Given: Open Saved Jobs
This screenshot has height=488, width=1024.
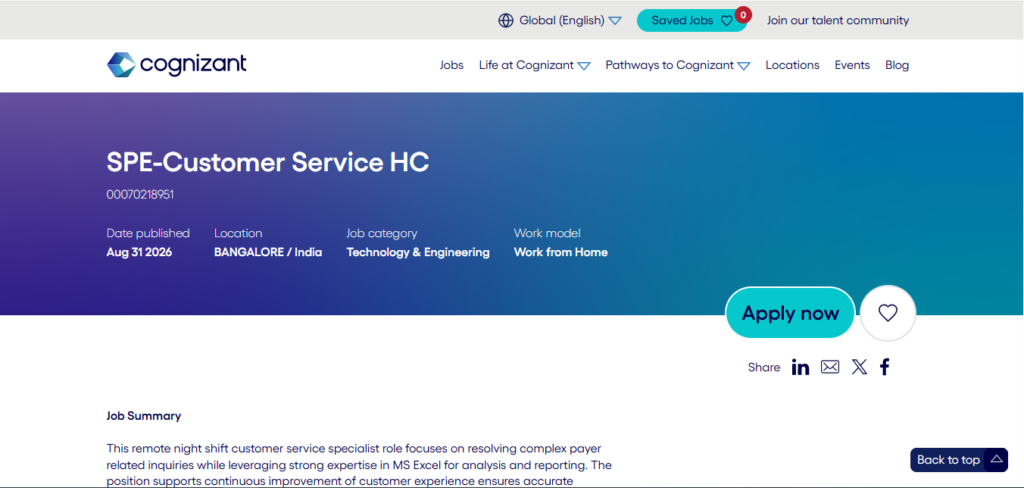Looking at the screenshot, I should click(x=692, y=20).
